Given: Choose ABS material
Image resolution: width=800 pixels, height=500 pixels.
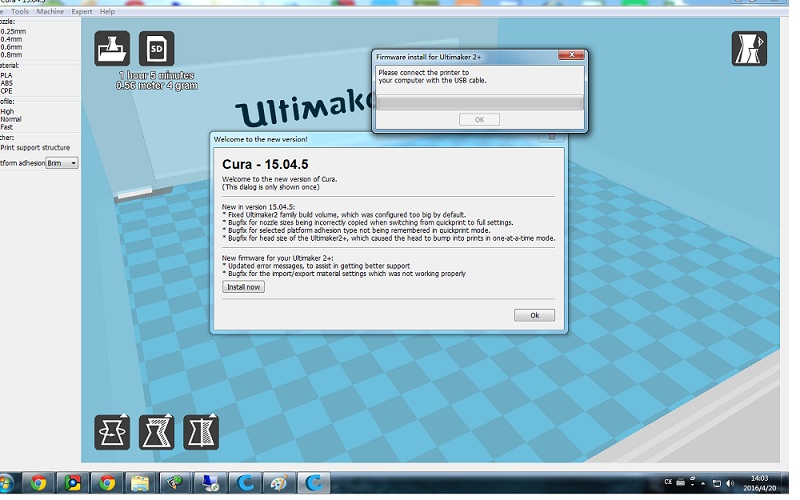Looking at the screenshot, I should tap(6, 83).
